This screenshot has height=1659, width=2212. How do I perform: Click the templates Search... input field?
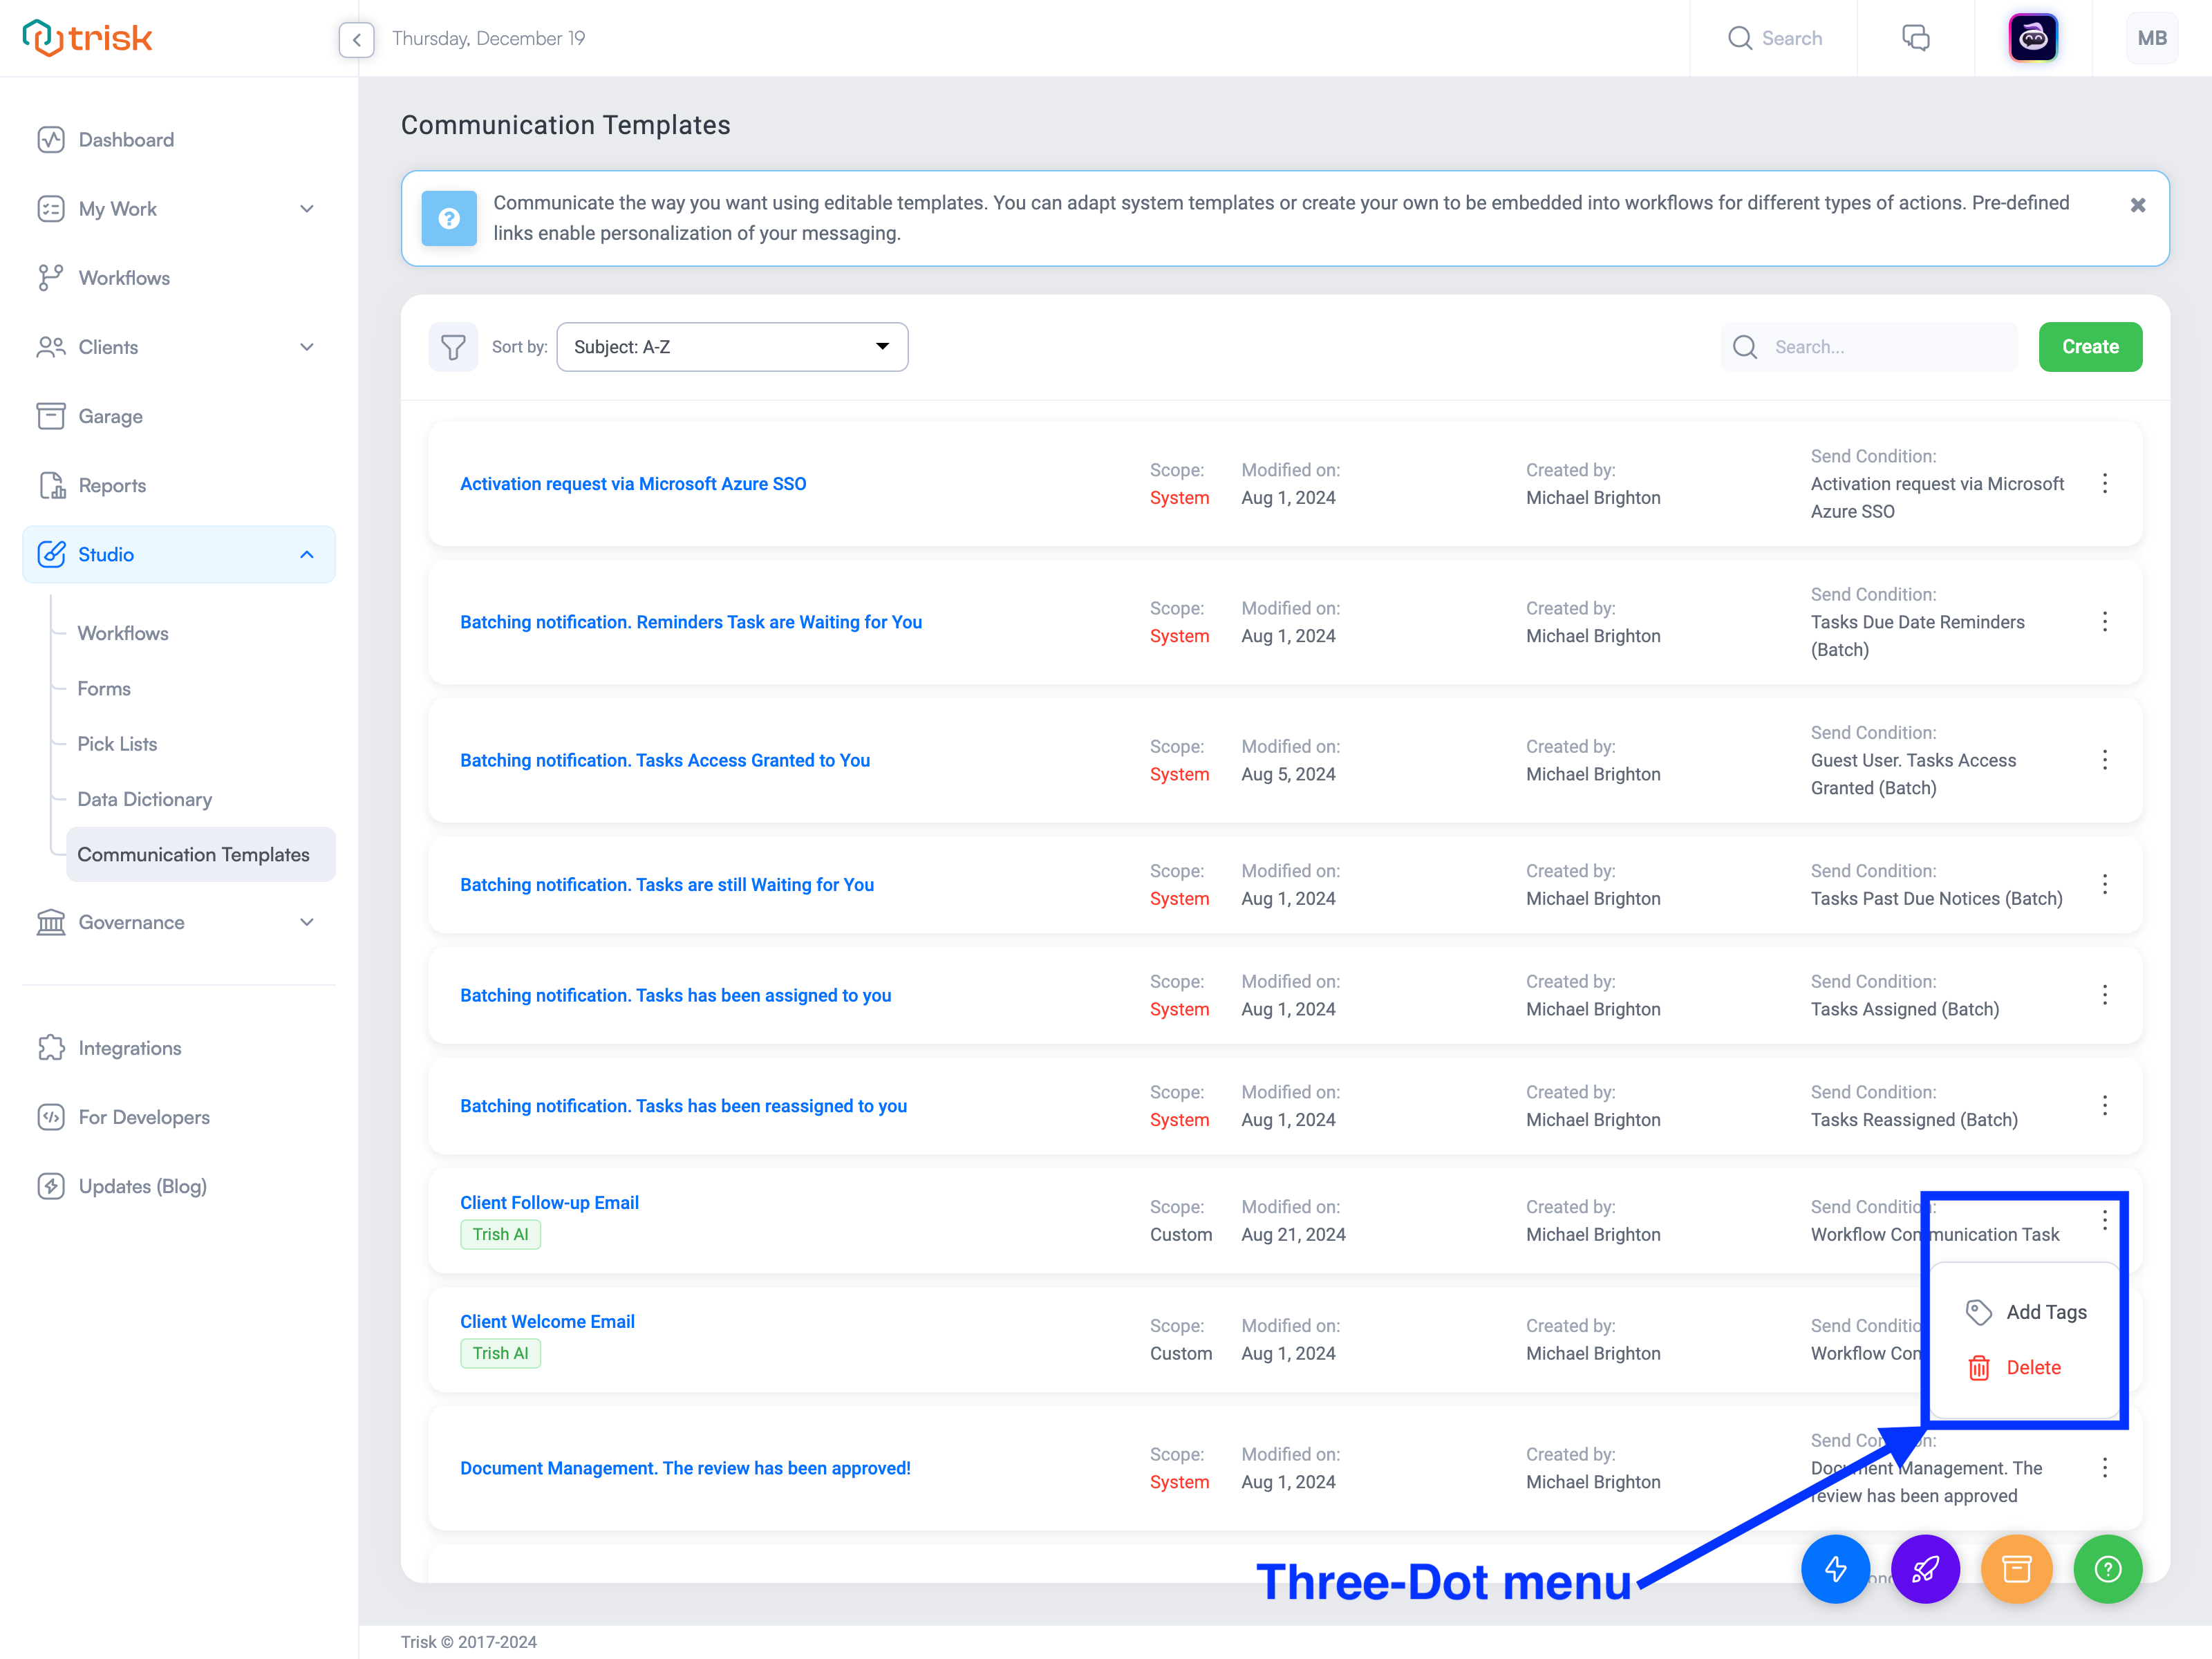tap(1869, 347)
